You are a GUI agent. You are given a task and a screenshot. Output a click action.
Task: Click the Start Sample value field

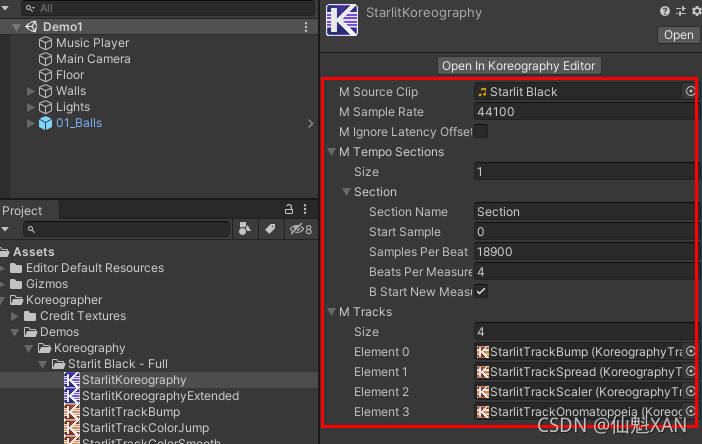pos(586,231)
